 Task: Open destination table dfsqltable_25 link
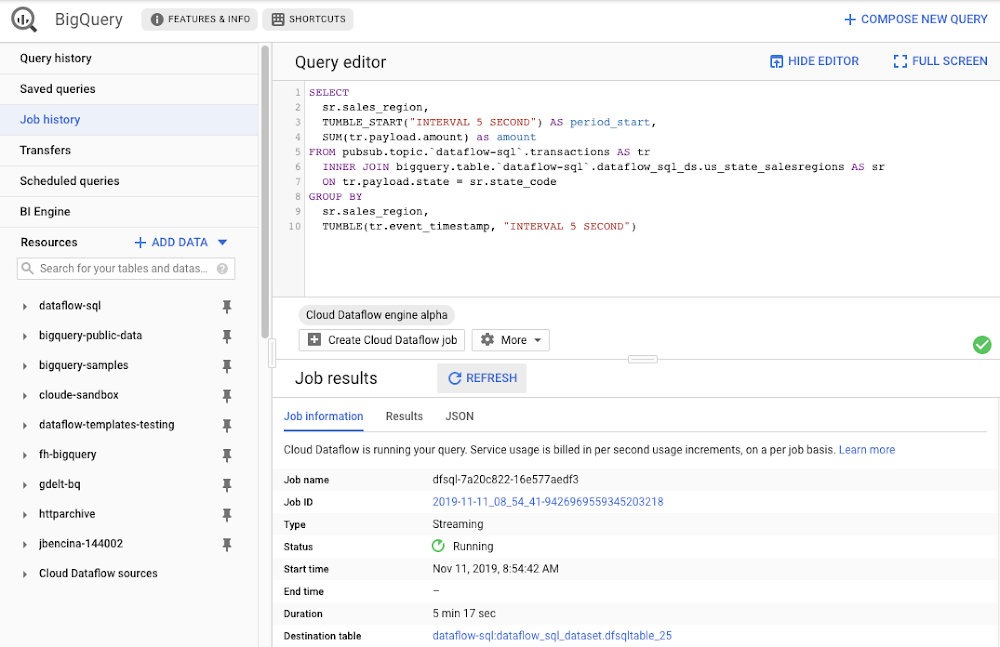[552, 636]
